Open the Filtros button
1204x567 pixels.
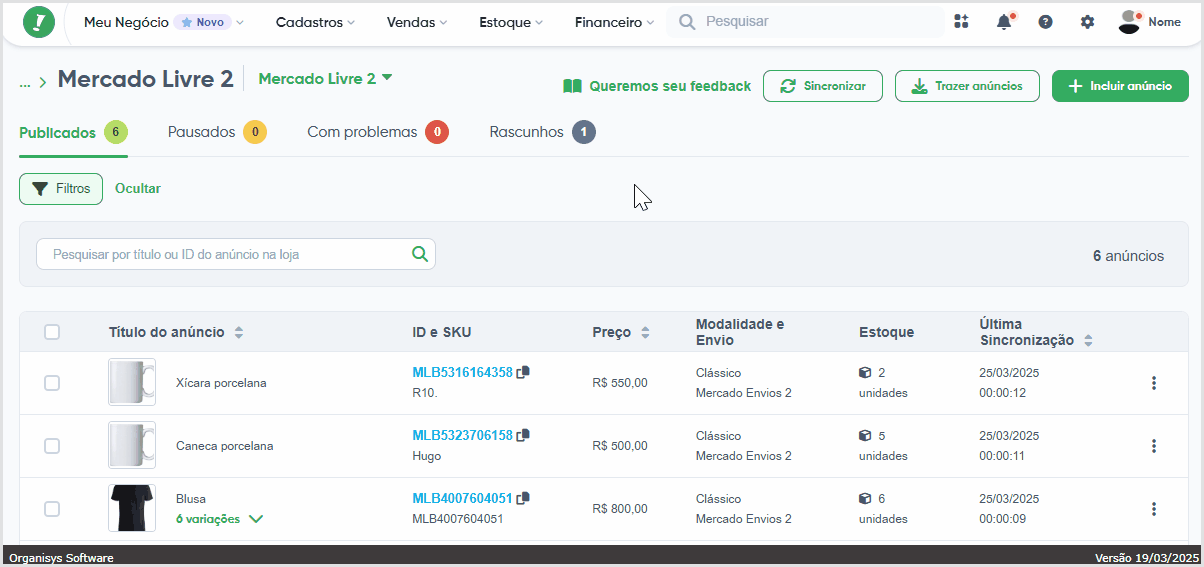pyautogui.click(x=61, y=189)
